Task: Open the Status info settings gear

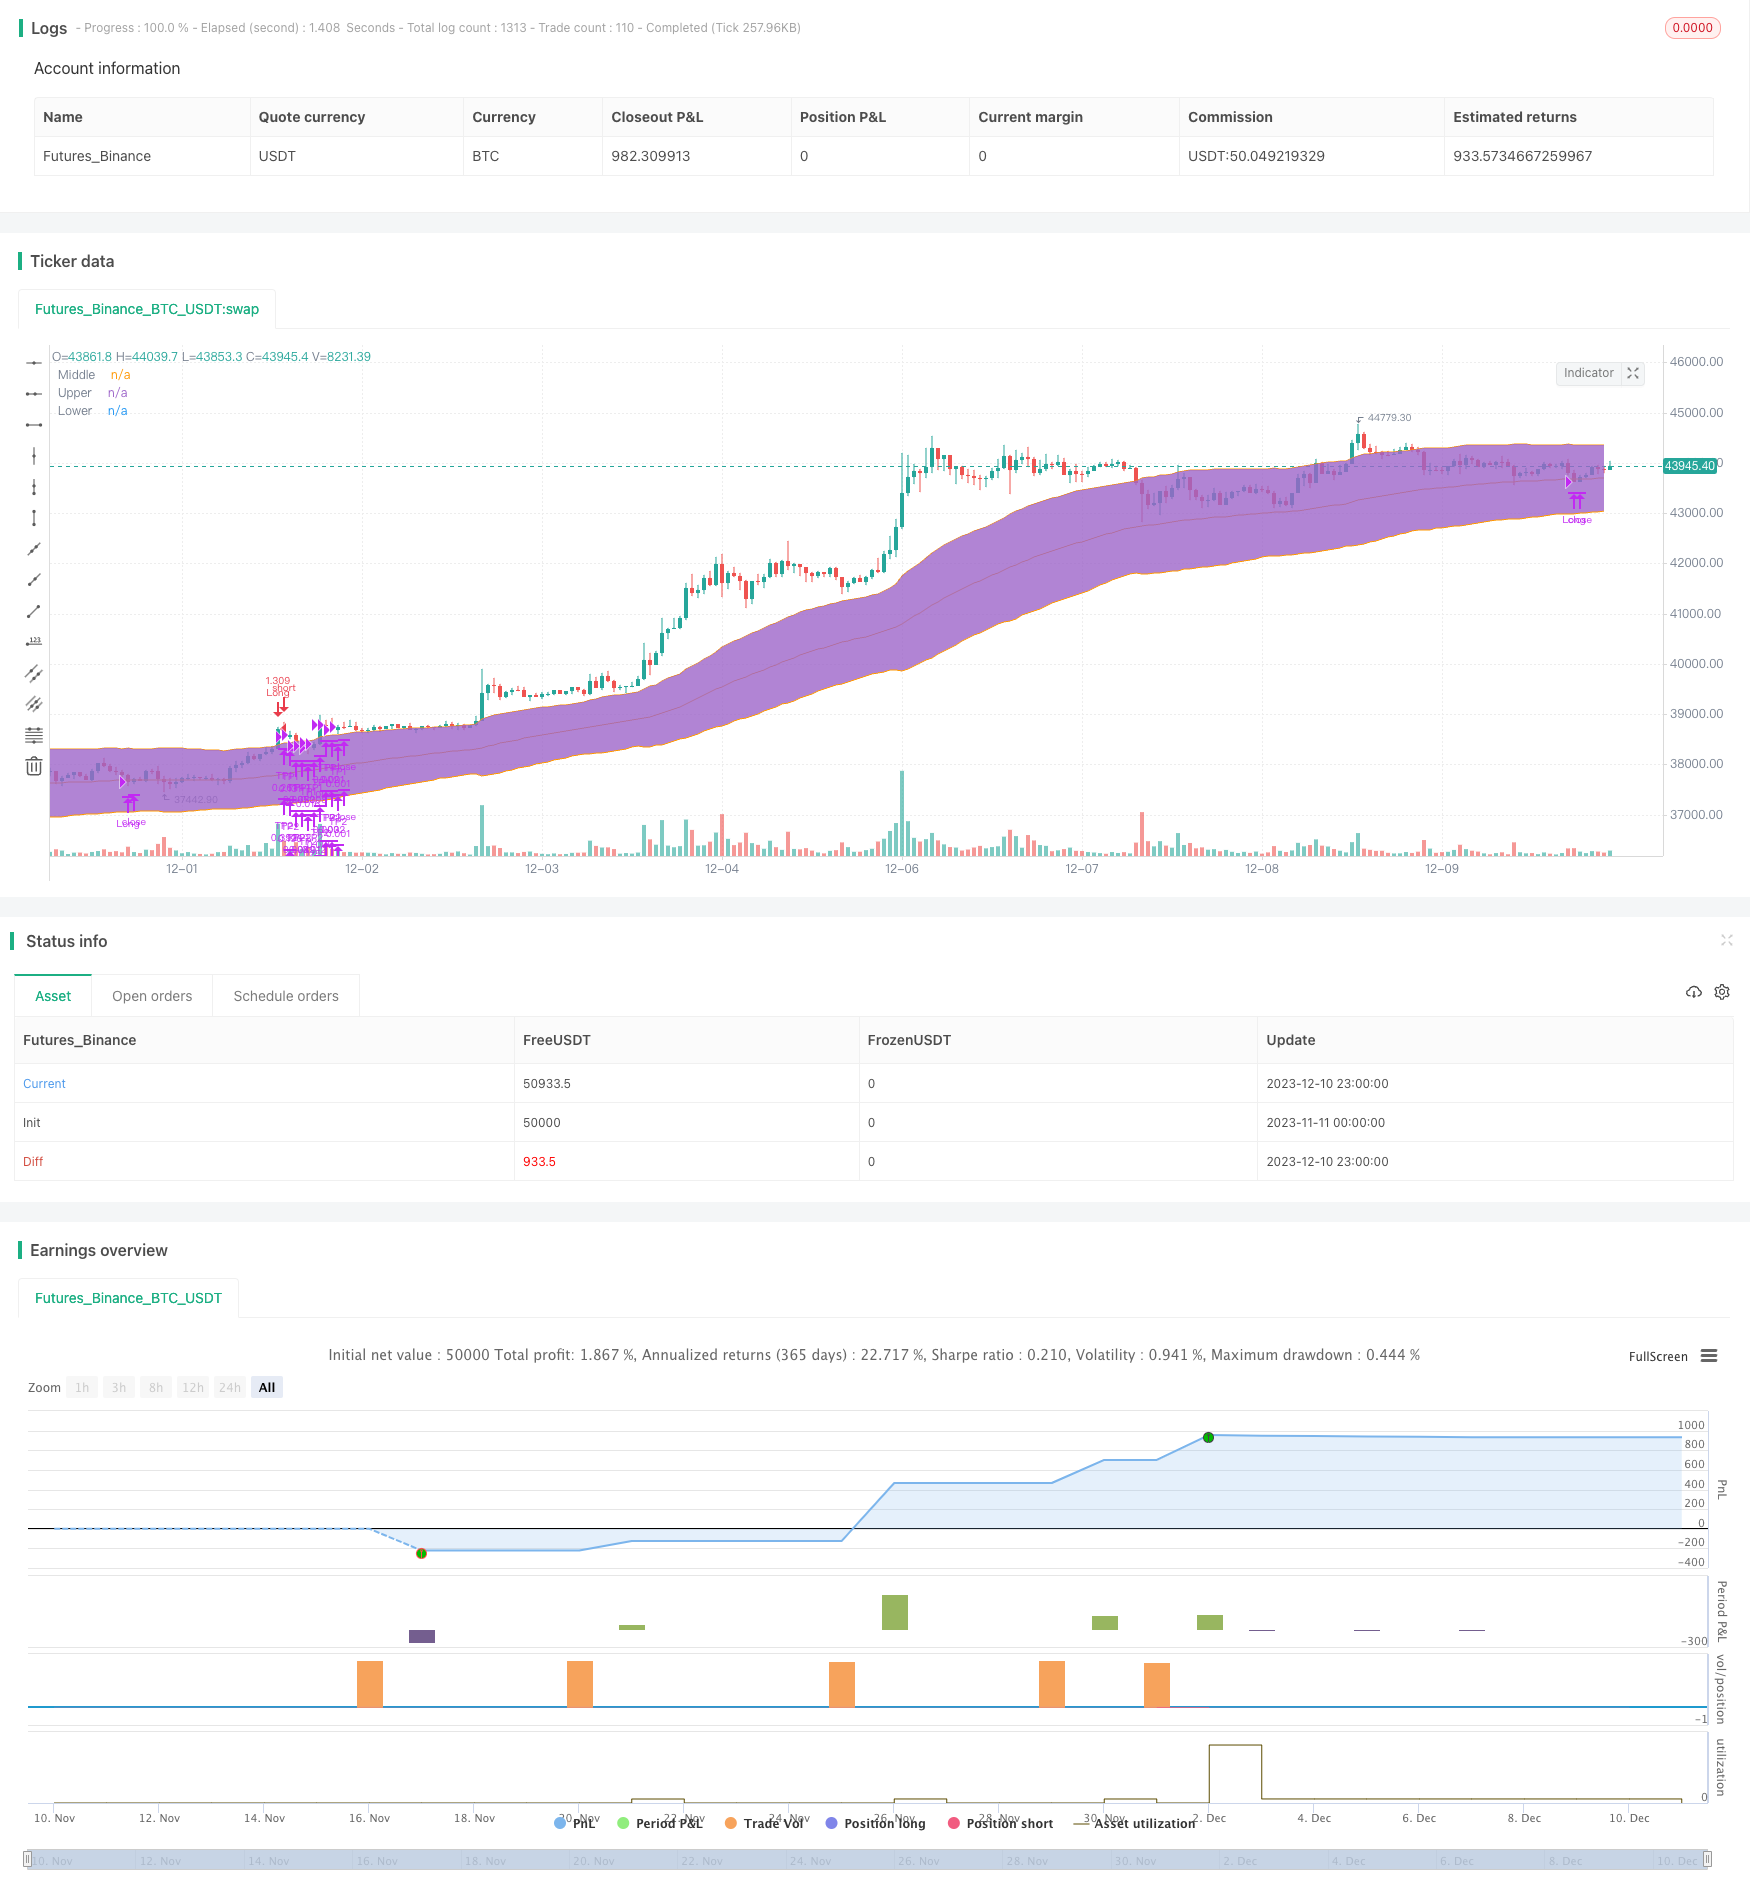Action: pos(1722,992)
